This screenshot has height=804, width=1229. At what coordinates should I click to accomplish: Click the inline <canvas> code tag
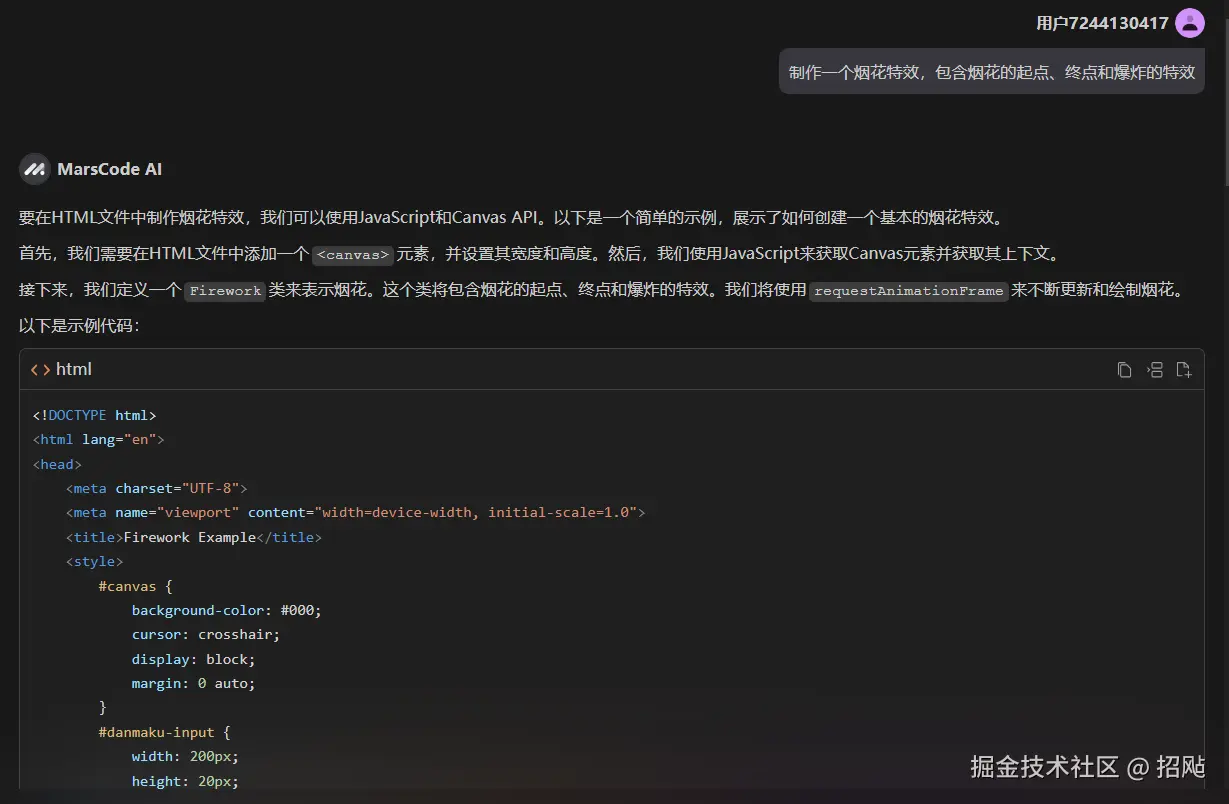point(353,254)
